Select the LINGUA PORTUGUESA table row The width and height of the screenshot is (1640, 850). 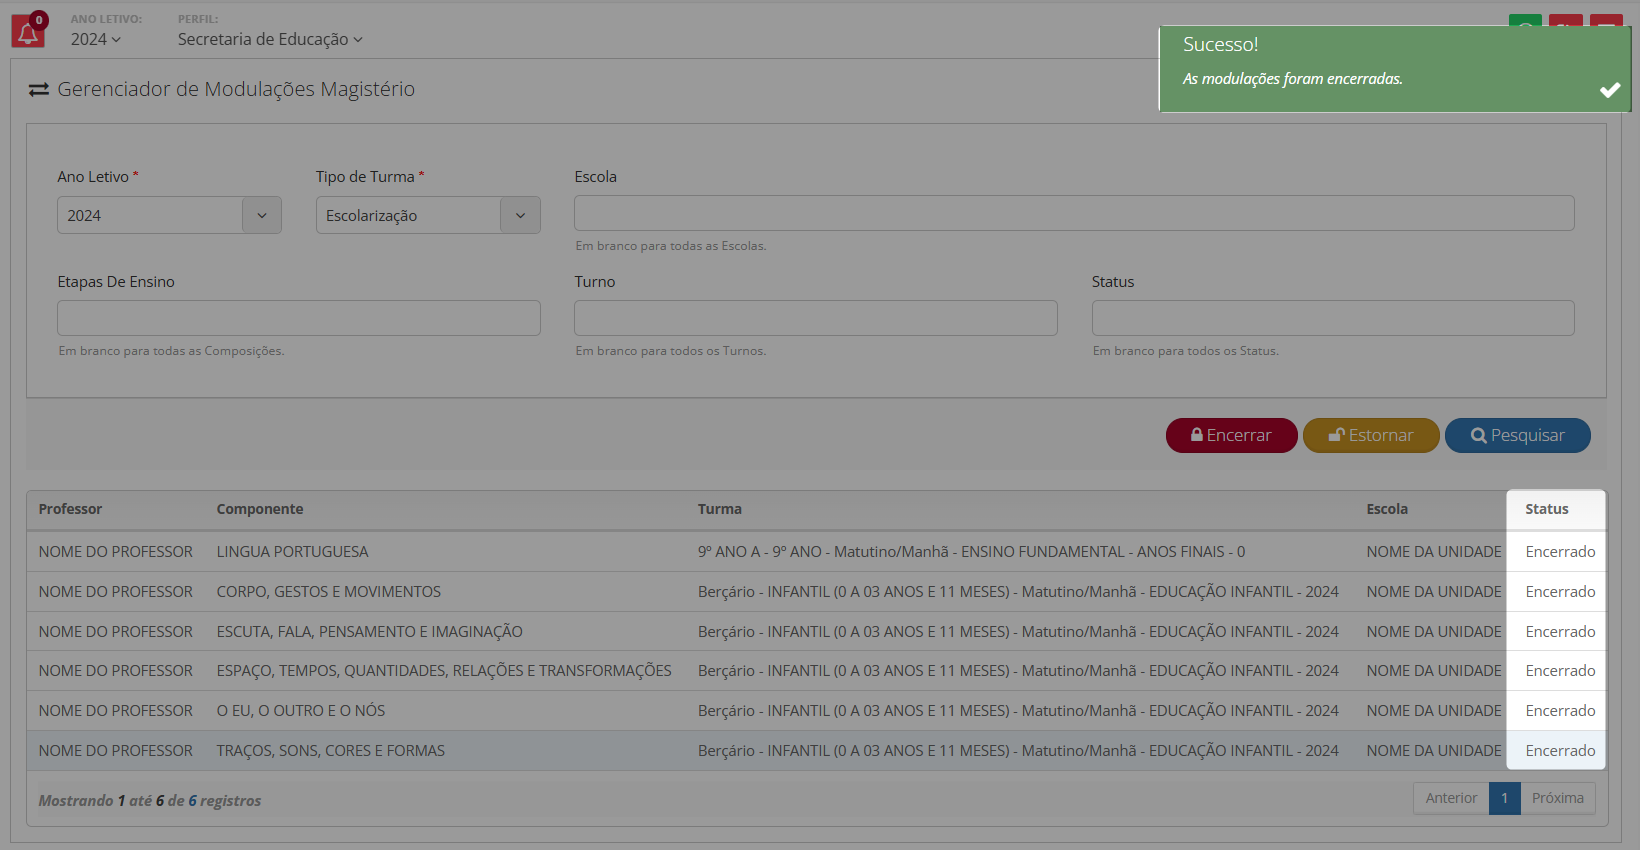tap(292, 552)
